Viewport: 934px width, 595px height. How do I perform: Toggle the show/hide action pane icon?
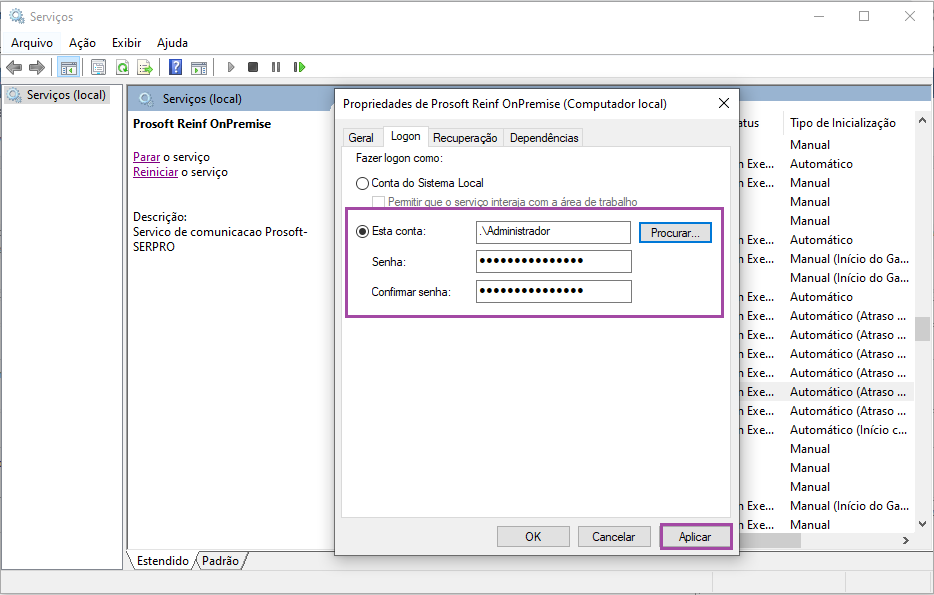[x=199, y=67]
